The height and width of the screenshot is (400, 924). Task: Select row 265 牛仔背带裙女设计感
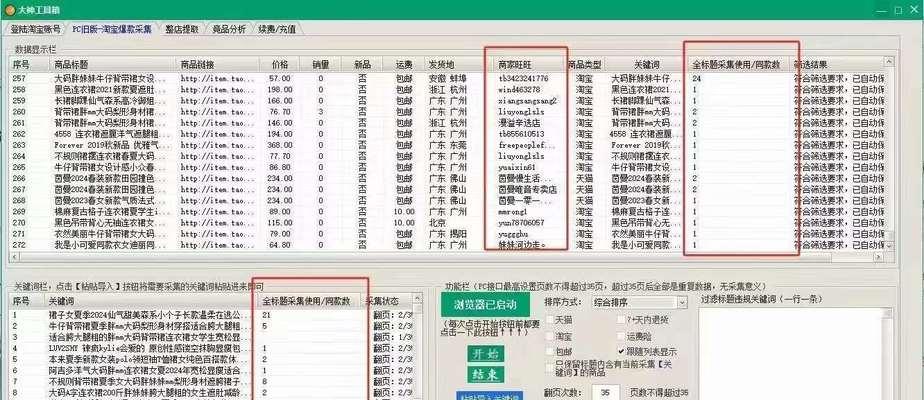coord(448,167)
